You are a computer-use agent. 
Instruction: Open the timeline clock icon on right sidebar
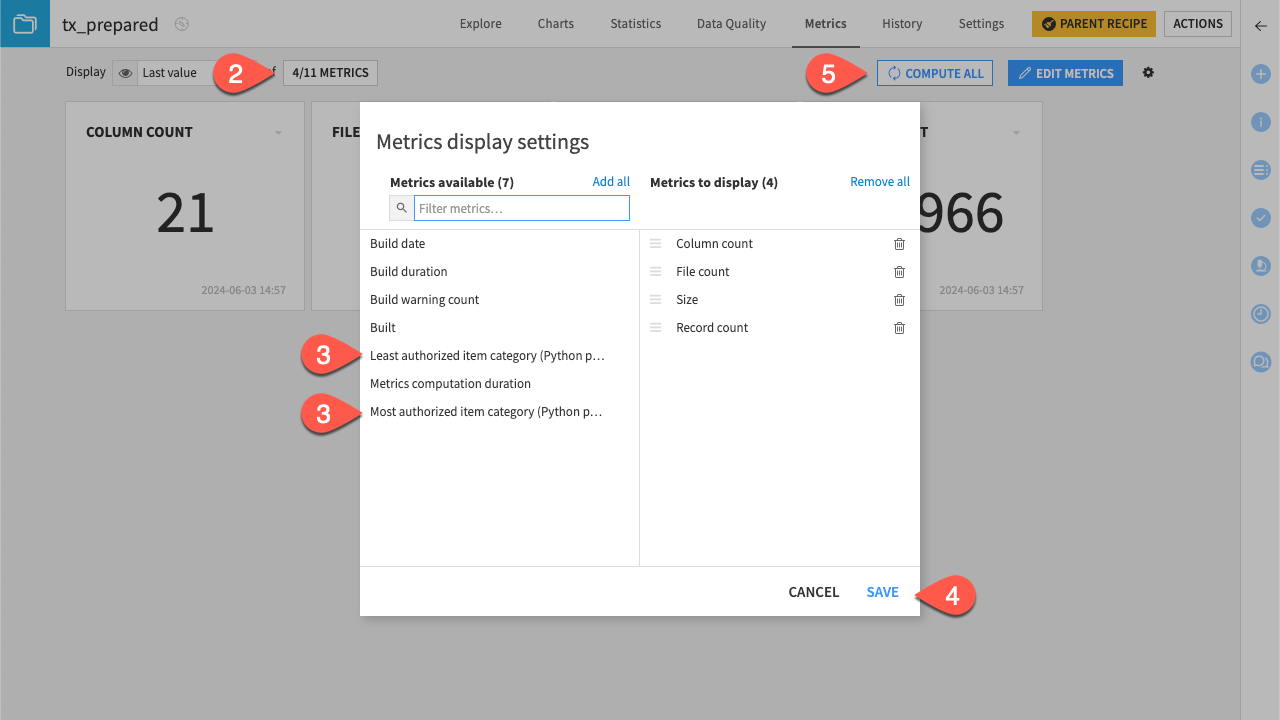(x=1260, y=314)
